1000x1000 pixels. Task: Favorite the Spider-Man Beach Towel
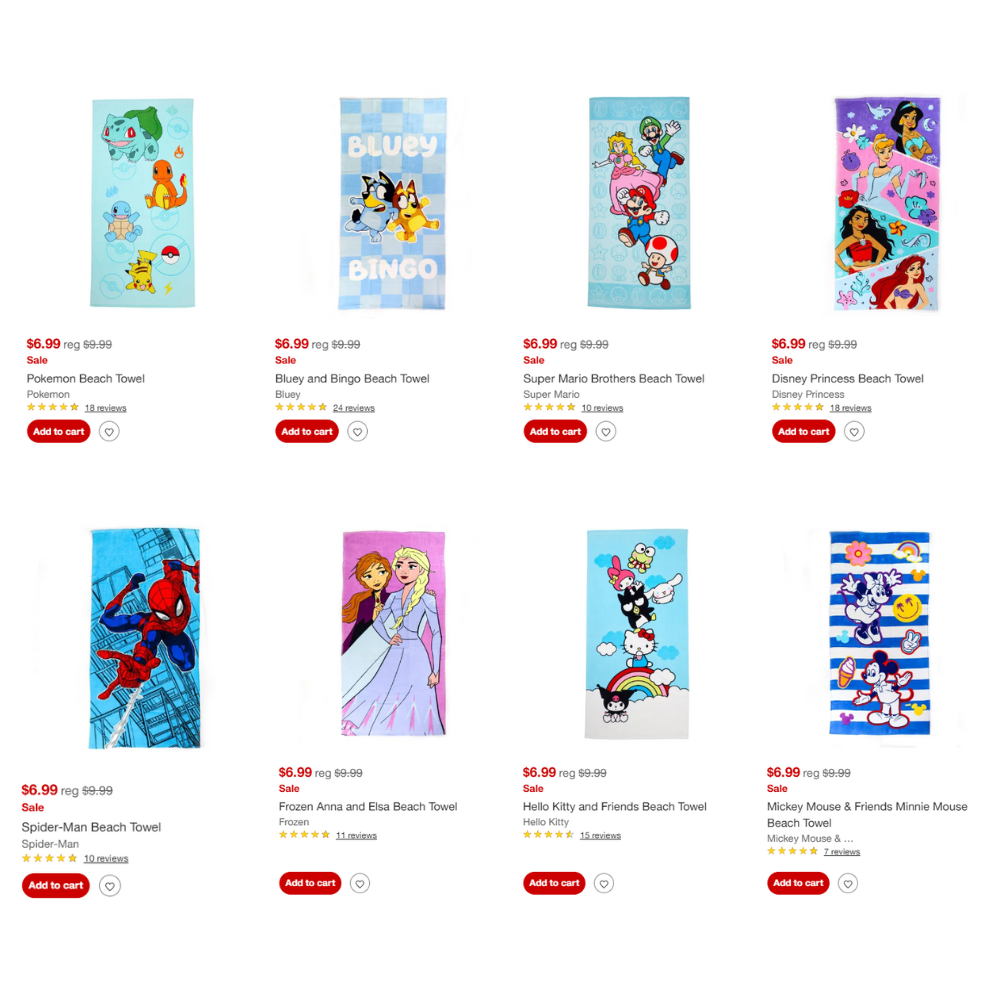(x=110, y=886)
